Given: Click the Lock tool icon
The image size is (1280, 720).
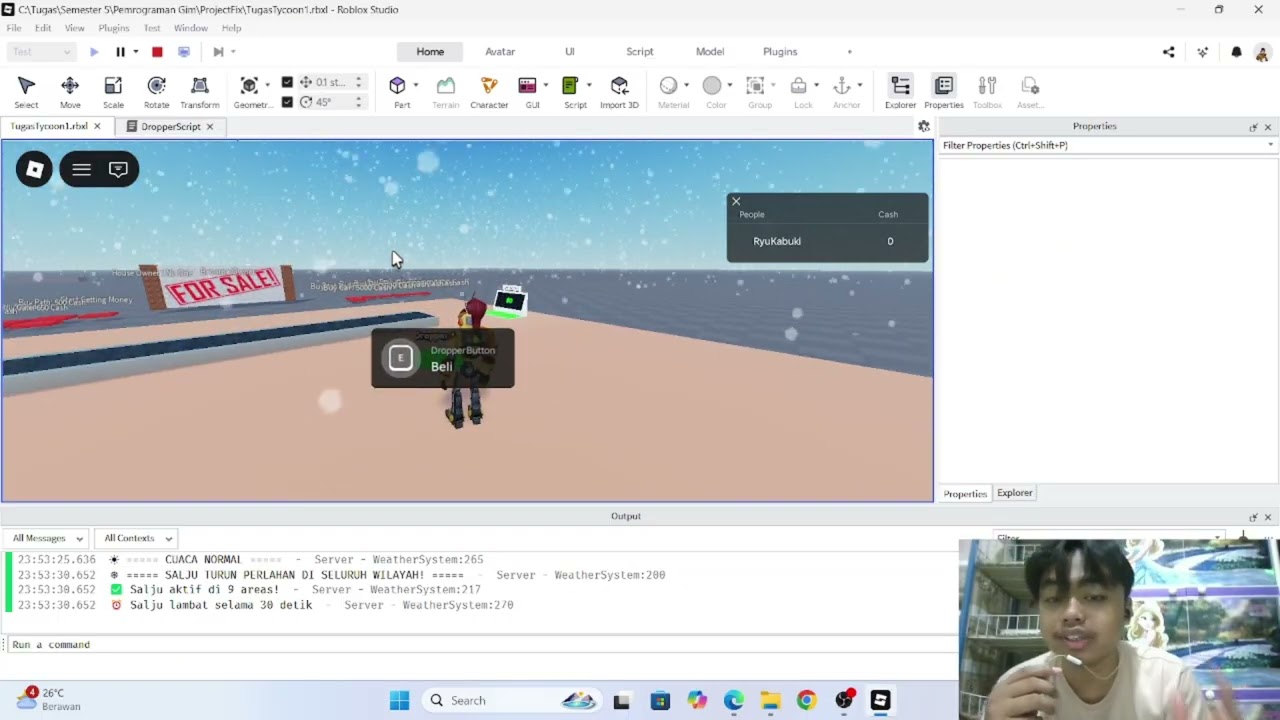Looking at the screenshot, I should pos(798,86).
